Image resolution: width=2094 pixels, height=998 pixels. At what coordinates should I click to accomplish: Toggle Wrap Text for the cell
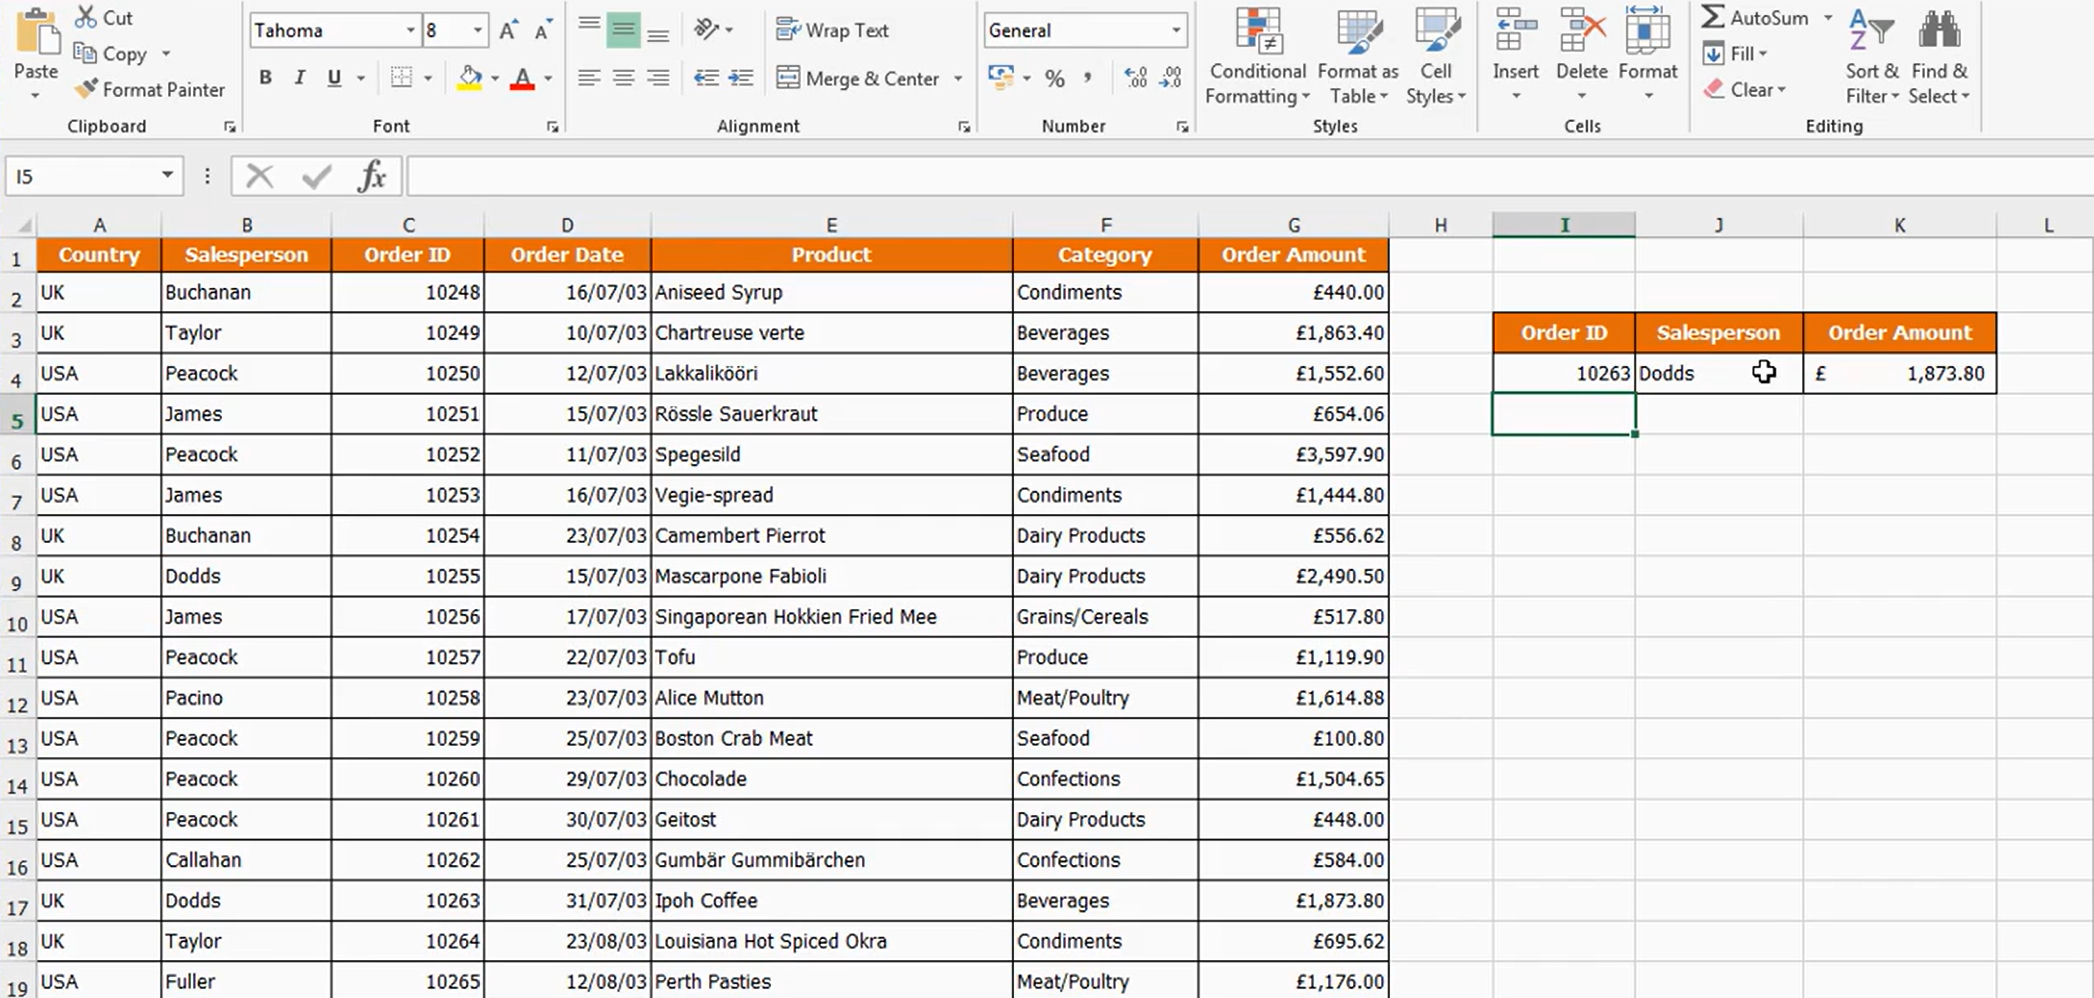[832, 30]
